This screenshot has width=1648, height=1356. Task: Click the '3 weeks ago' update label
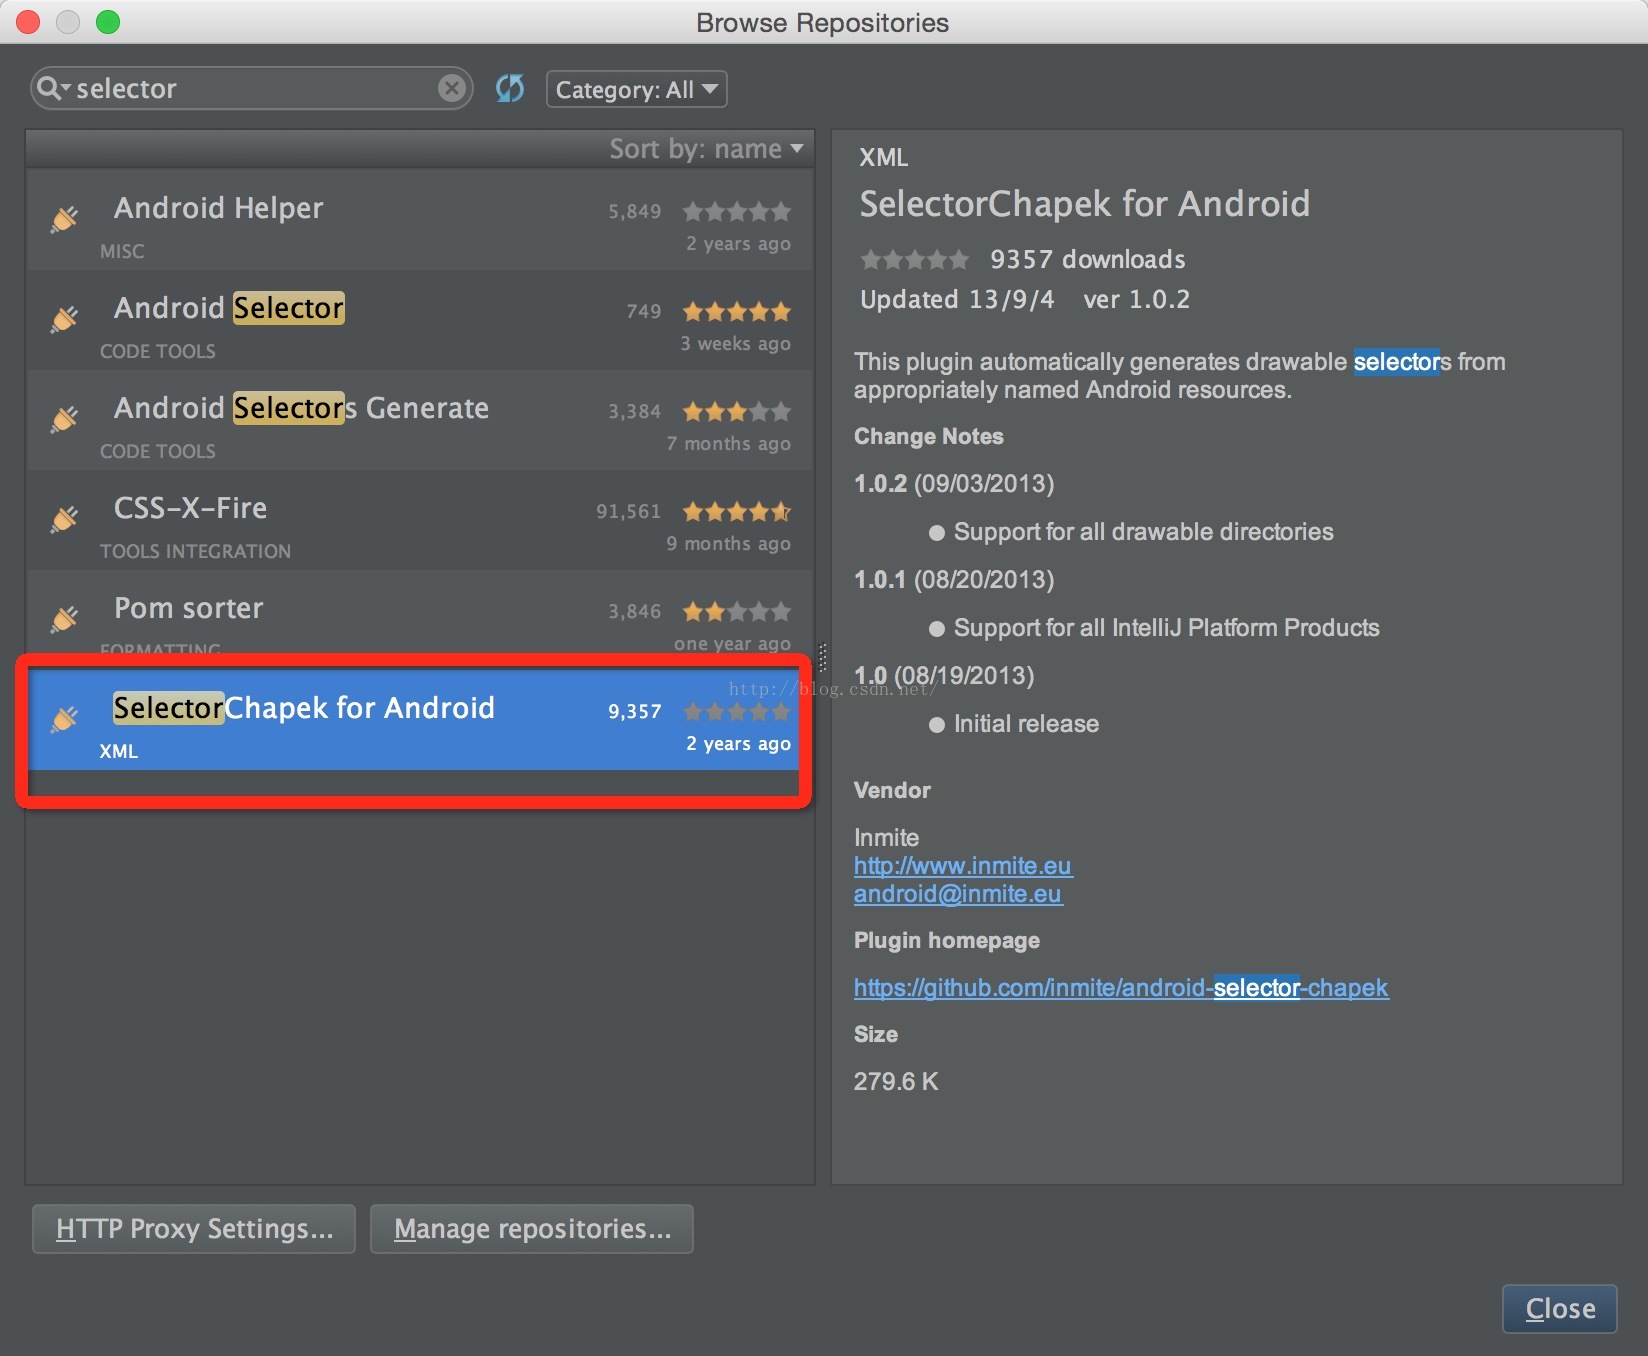[x=736, y=344]
